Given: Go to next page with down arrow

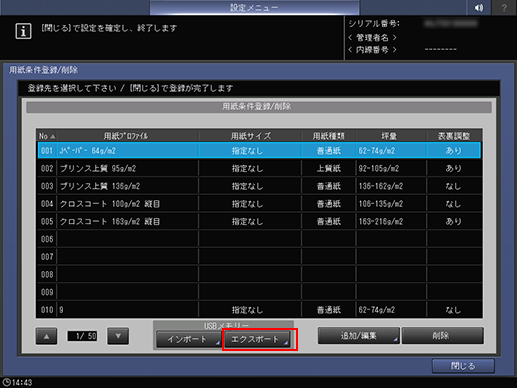Looking at the screenshot, I should point(118,336).
